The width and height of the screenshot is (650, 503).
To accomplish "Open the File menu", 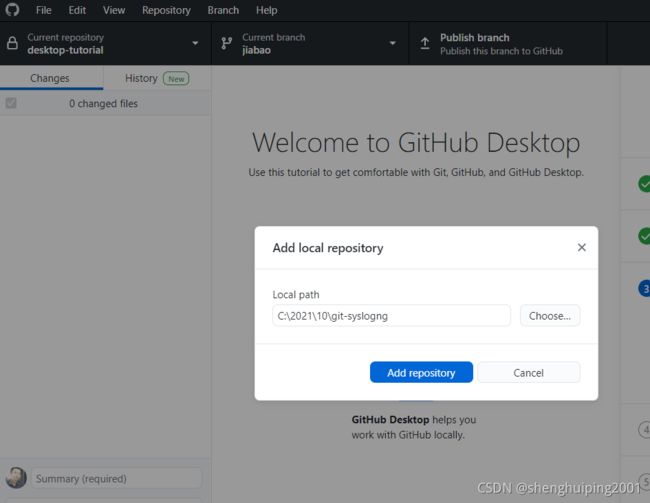I will pyautogui.click(x=44, y=10).
